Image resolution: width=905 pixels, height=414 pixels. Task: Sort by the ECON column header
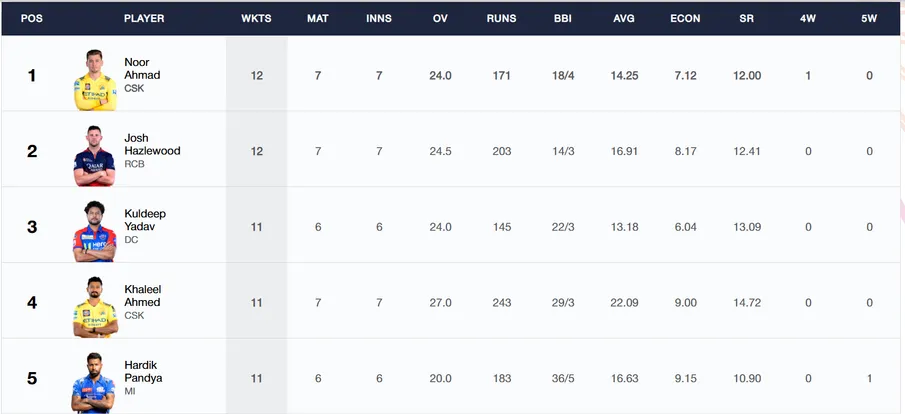tap(685, 18)
